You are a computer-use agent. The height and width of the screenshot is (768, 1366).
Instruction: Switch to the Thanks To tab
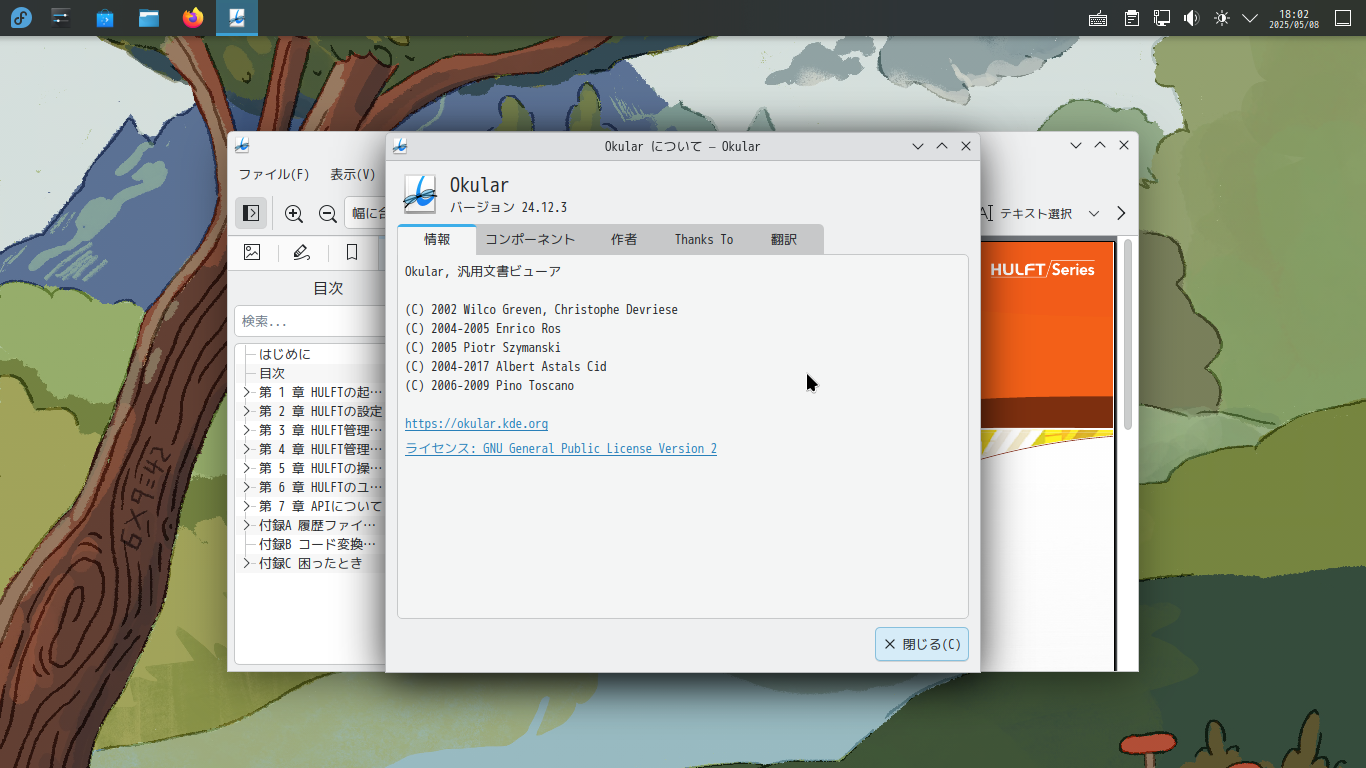tap(703, 240)
